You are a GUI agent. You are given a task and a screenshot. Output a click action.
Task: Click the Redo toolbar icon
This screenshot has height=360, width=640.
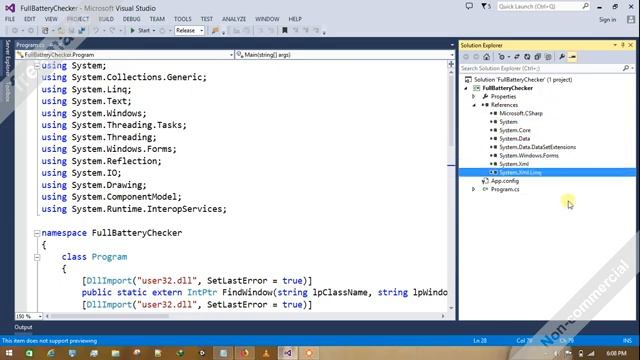click(x=112, y=31)
